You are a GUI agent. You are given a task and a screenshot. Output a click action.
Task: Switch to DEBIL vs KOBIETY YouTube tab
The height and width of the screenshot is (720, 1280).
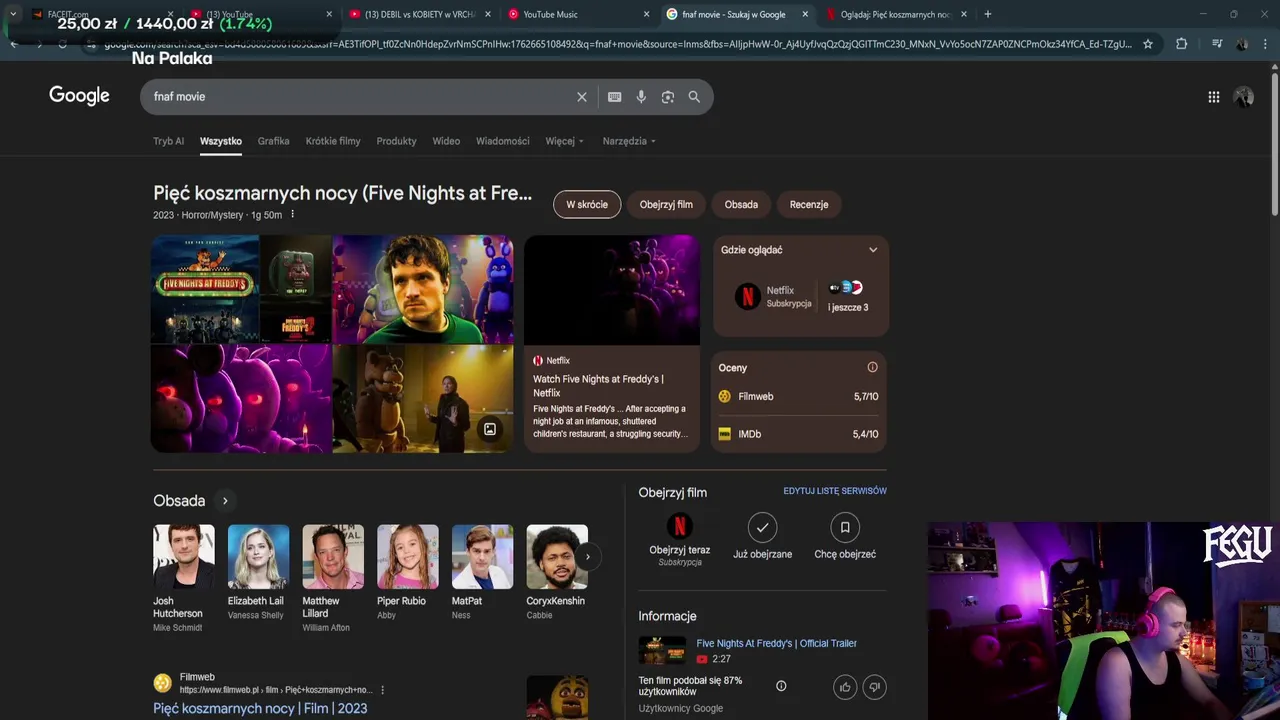tap(418, 14)
